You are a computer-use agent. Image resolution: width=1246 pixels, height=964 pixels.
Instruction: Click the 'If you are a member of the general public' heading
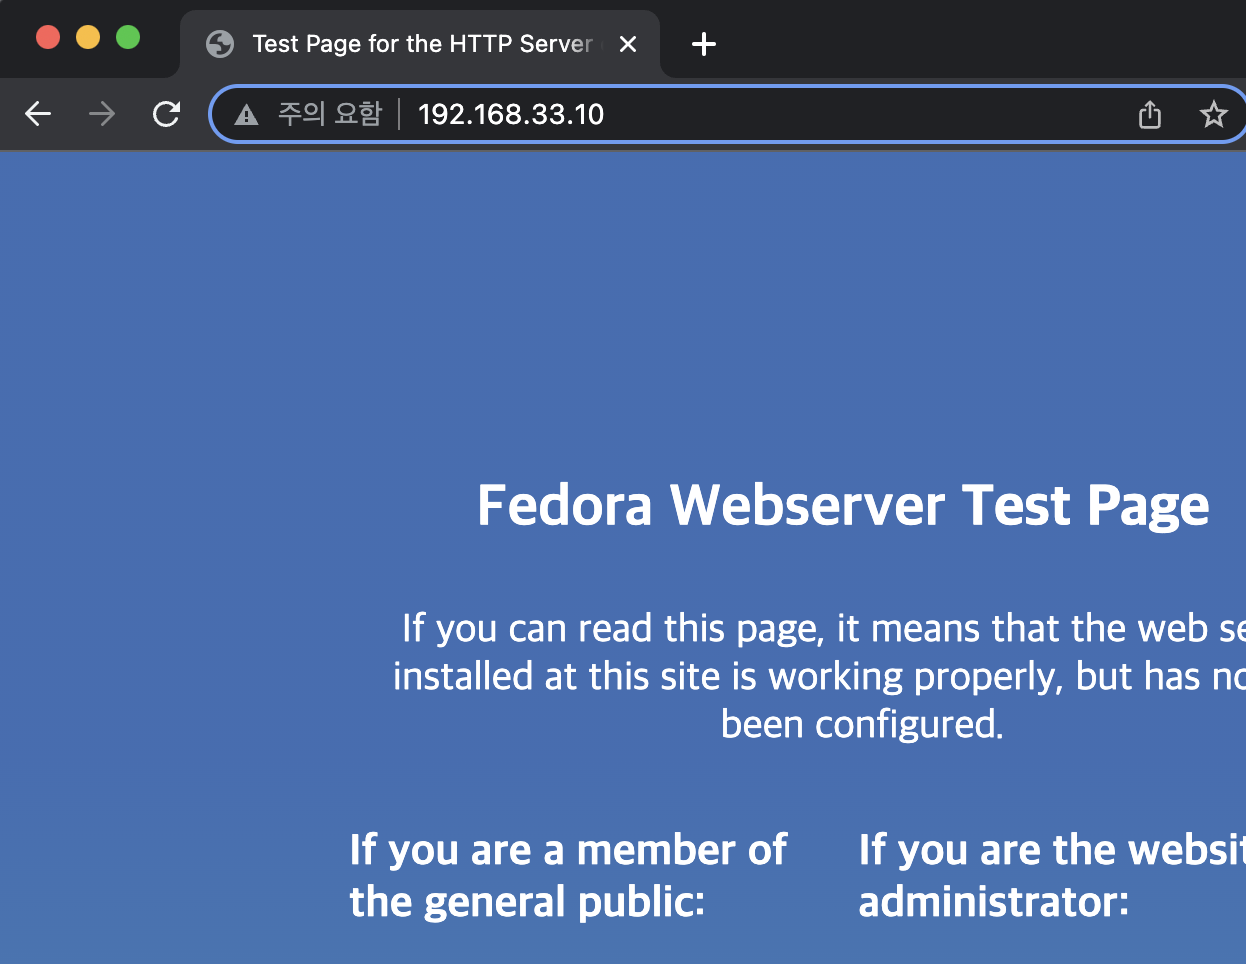(568, 876)
